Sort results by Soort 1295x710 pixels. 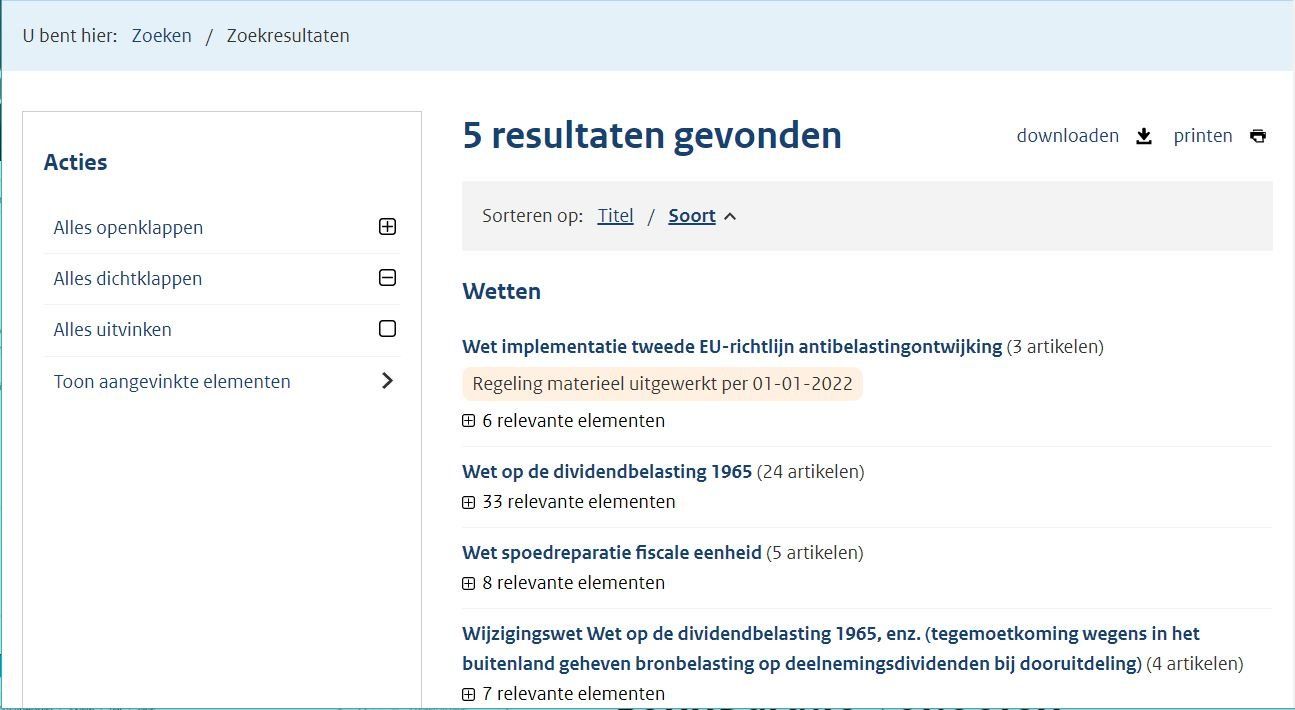tap(692, 216)
